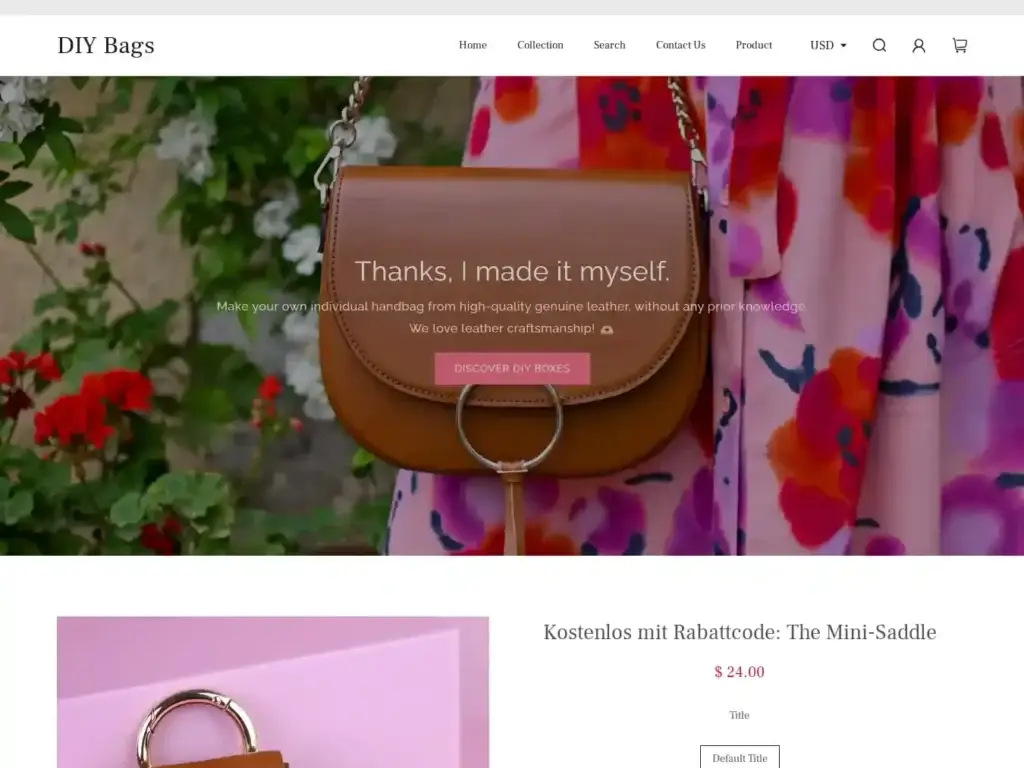Screen dimensions: 1024x768
Task: Open site search via the magnifier icon
Action: pyautogui.click(x=879, y=45)
